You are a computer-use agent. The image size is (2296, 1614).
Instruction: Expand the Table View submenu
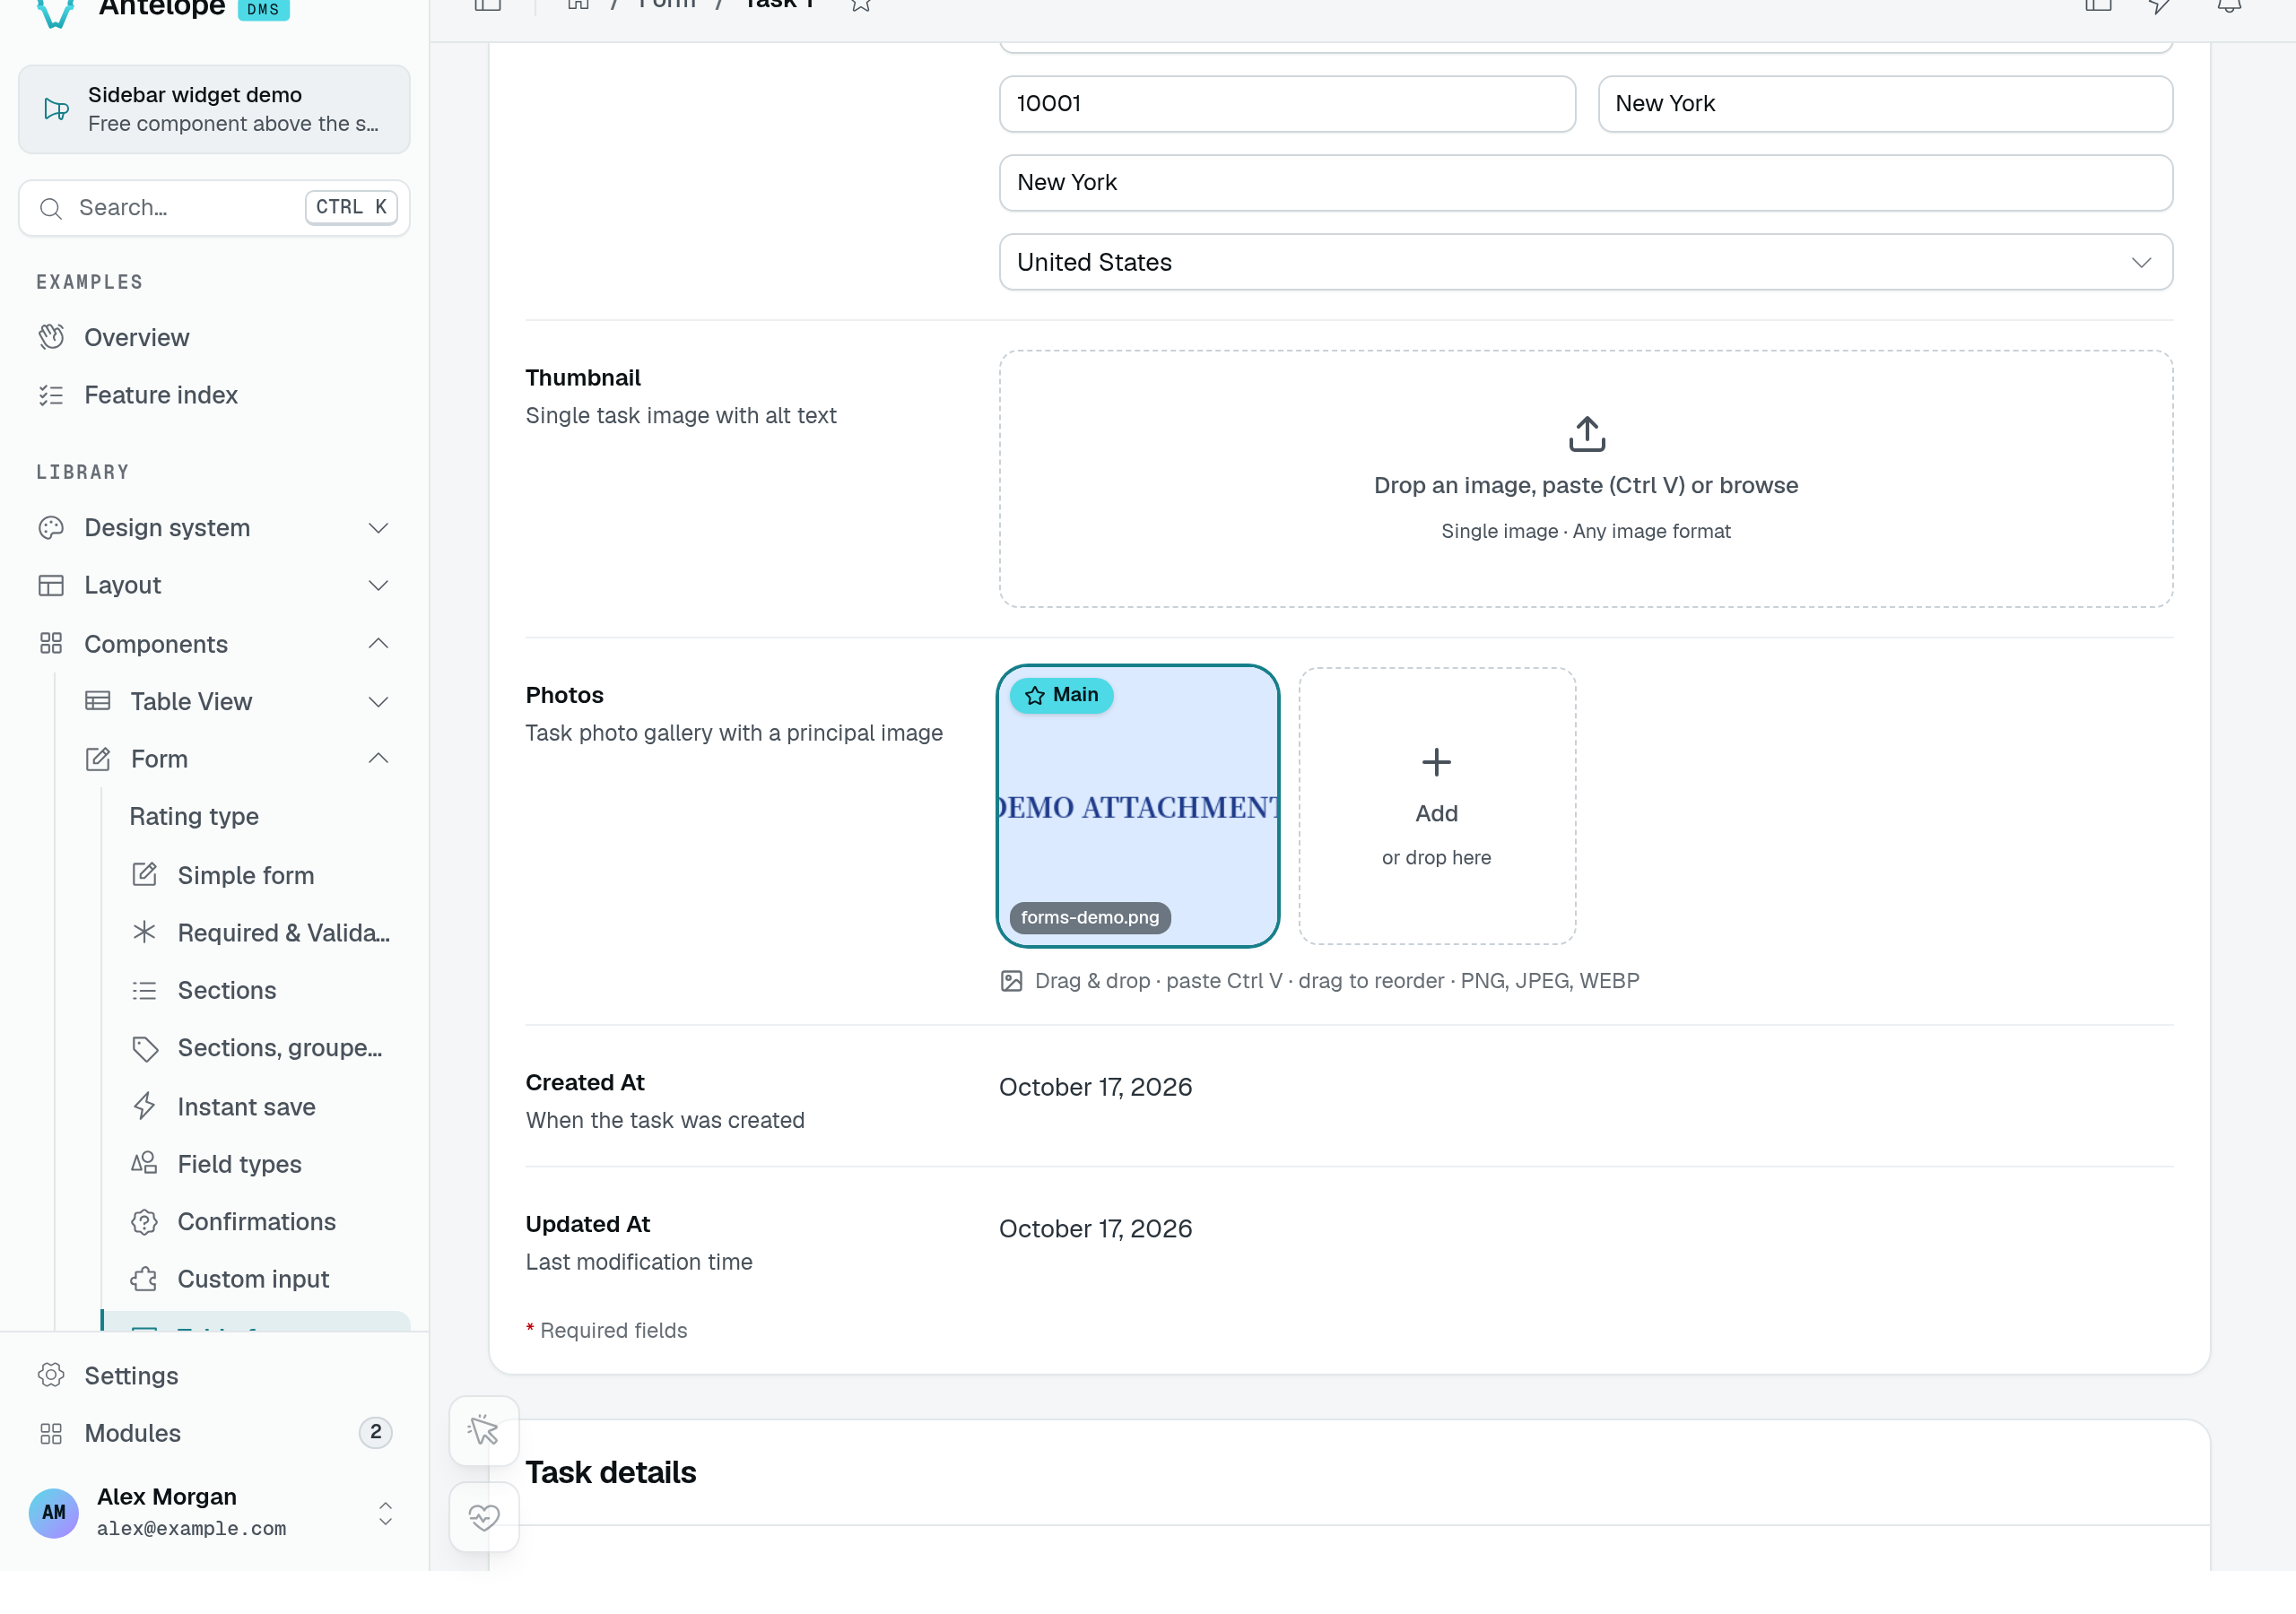[x=237, y=701]
